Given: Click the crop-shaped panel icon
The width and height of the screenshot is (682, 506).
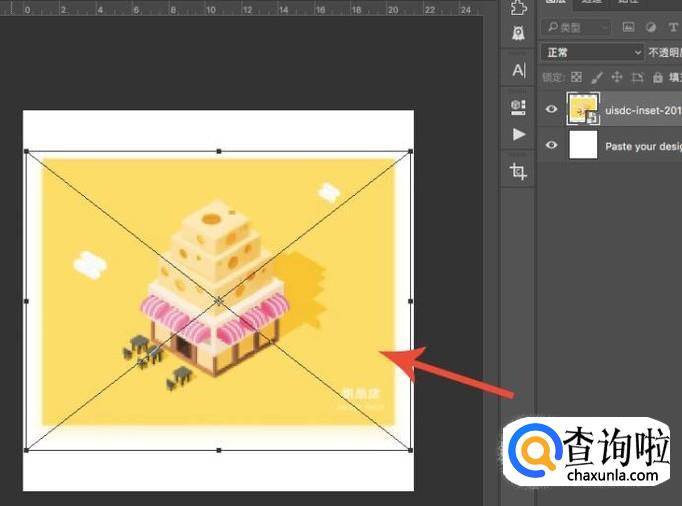Looking at the screenshot, I should 518,171.
